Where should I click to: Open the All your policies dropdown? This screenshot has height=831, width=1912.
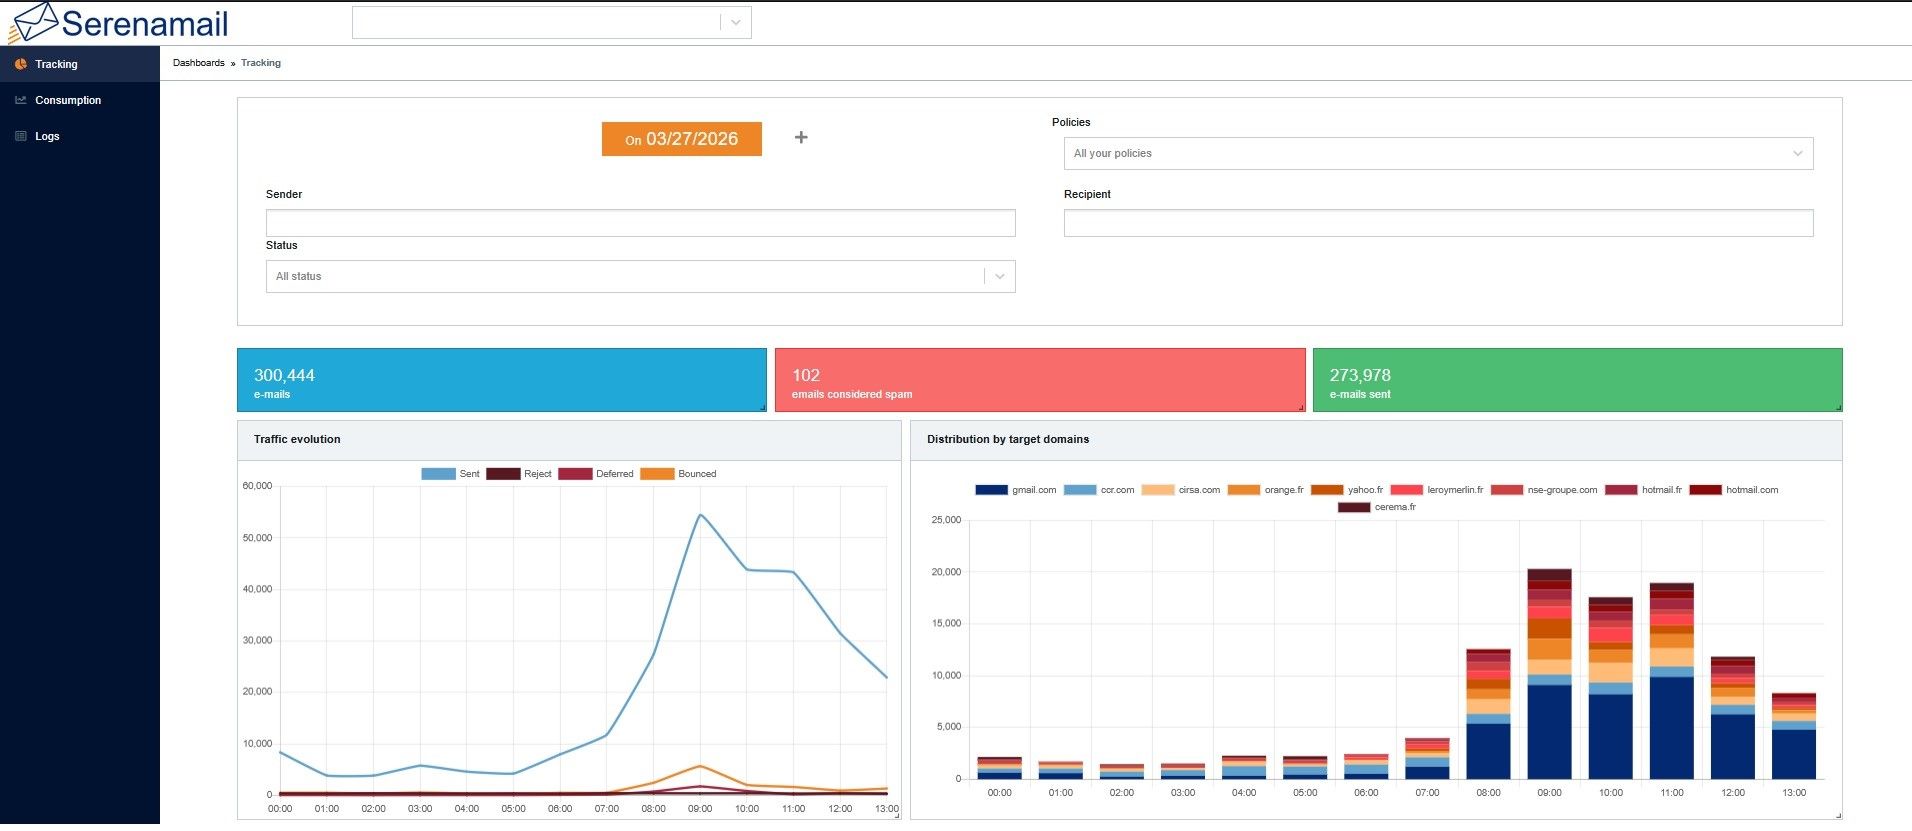tap(1438, 153)
